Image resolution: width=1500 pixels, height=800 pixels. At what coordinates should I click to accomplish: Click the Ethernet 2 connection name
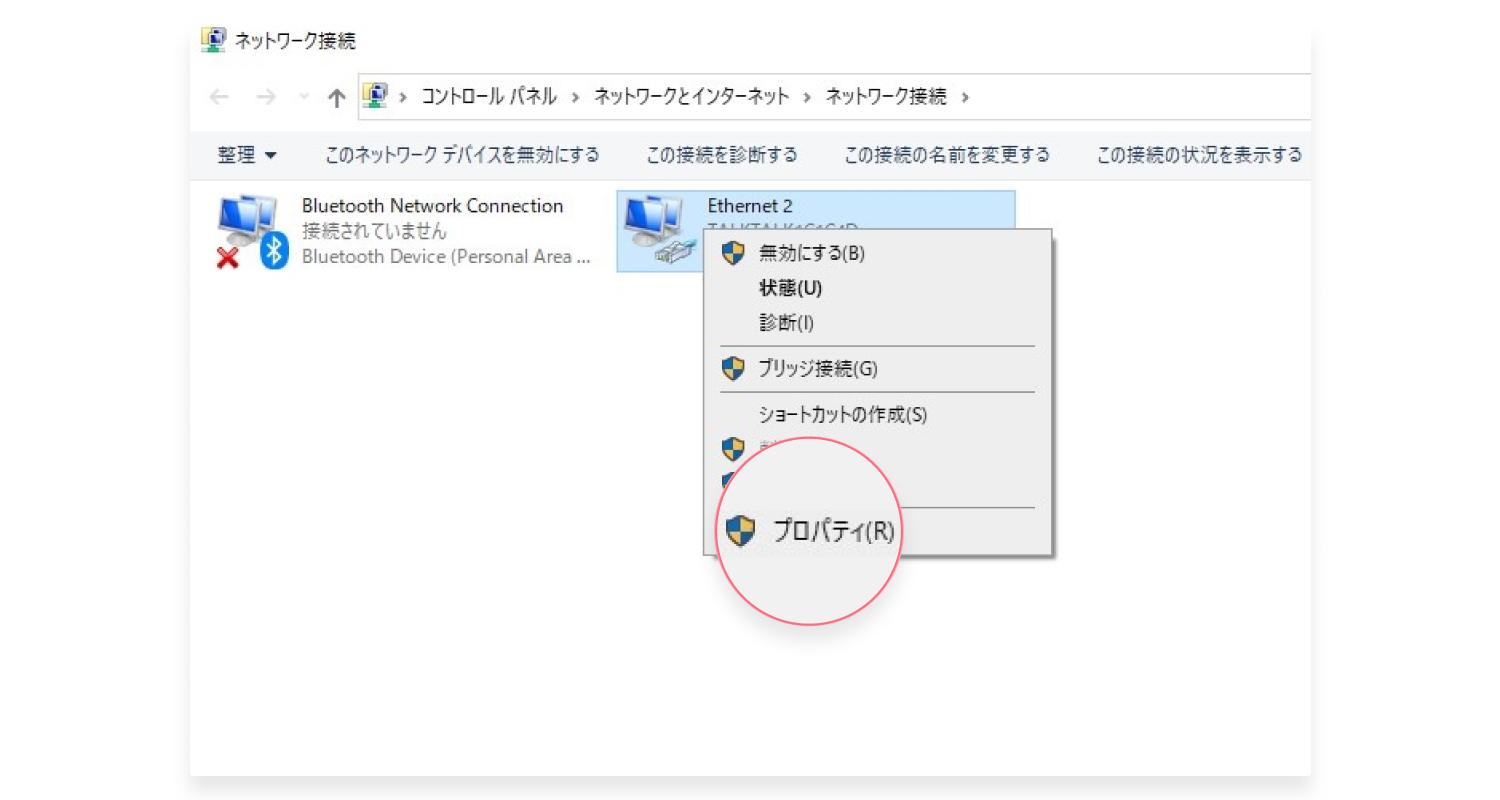[x=749, y=206]
